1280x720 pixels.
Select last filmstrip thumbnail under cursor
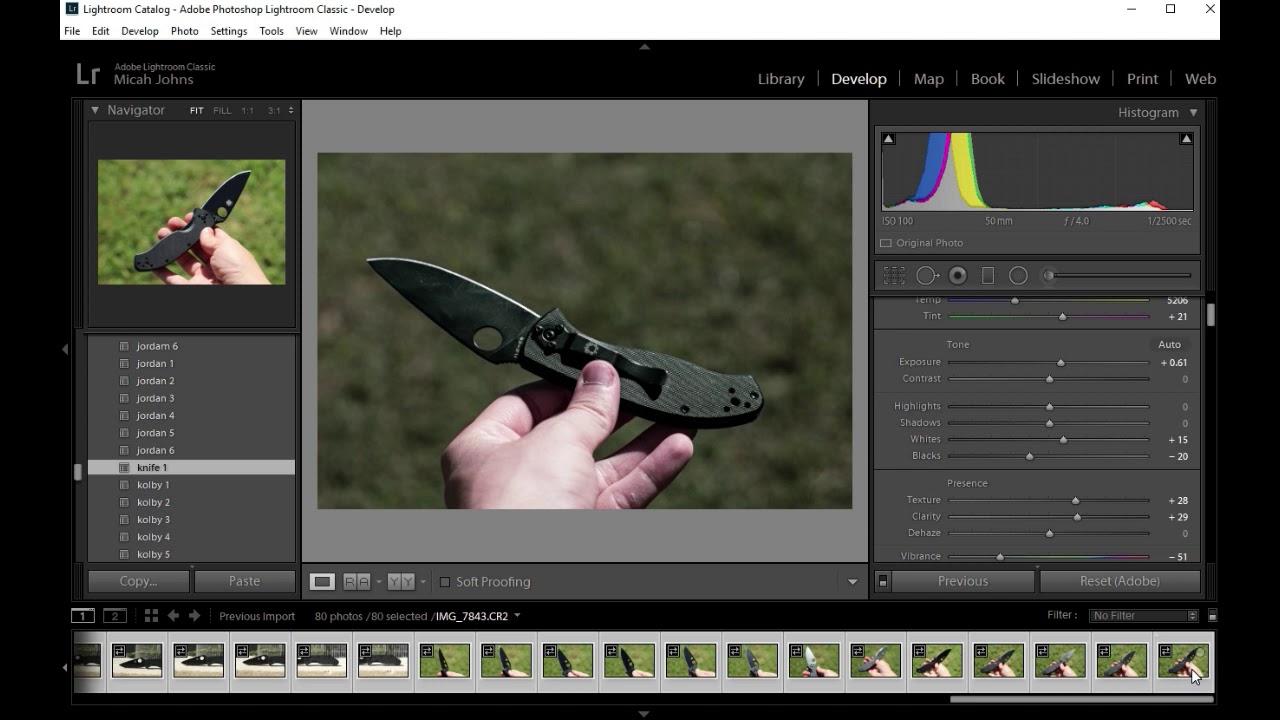click(x=1183, y=661)
